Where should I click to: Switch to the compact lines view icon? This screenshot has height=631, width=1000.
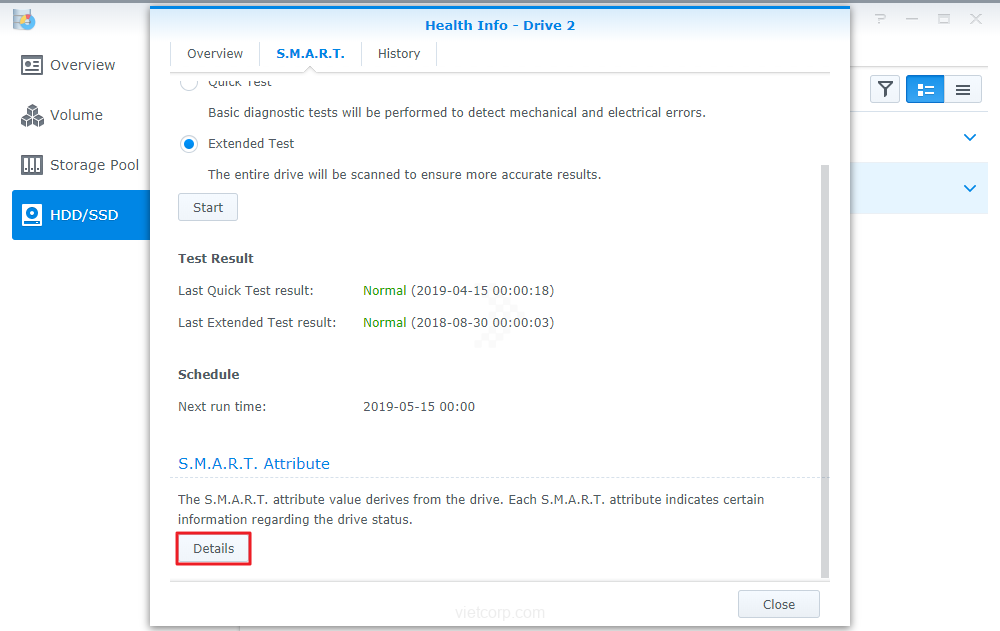click(962, 90)
